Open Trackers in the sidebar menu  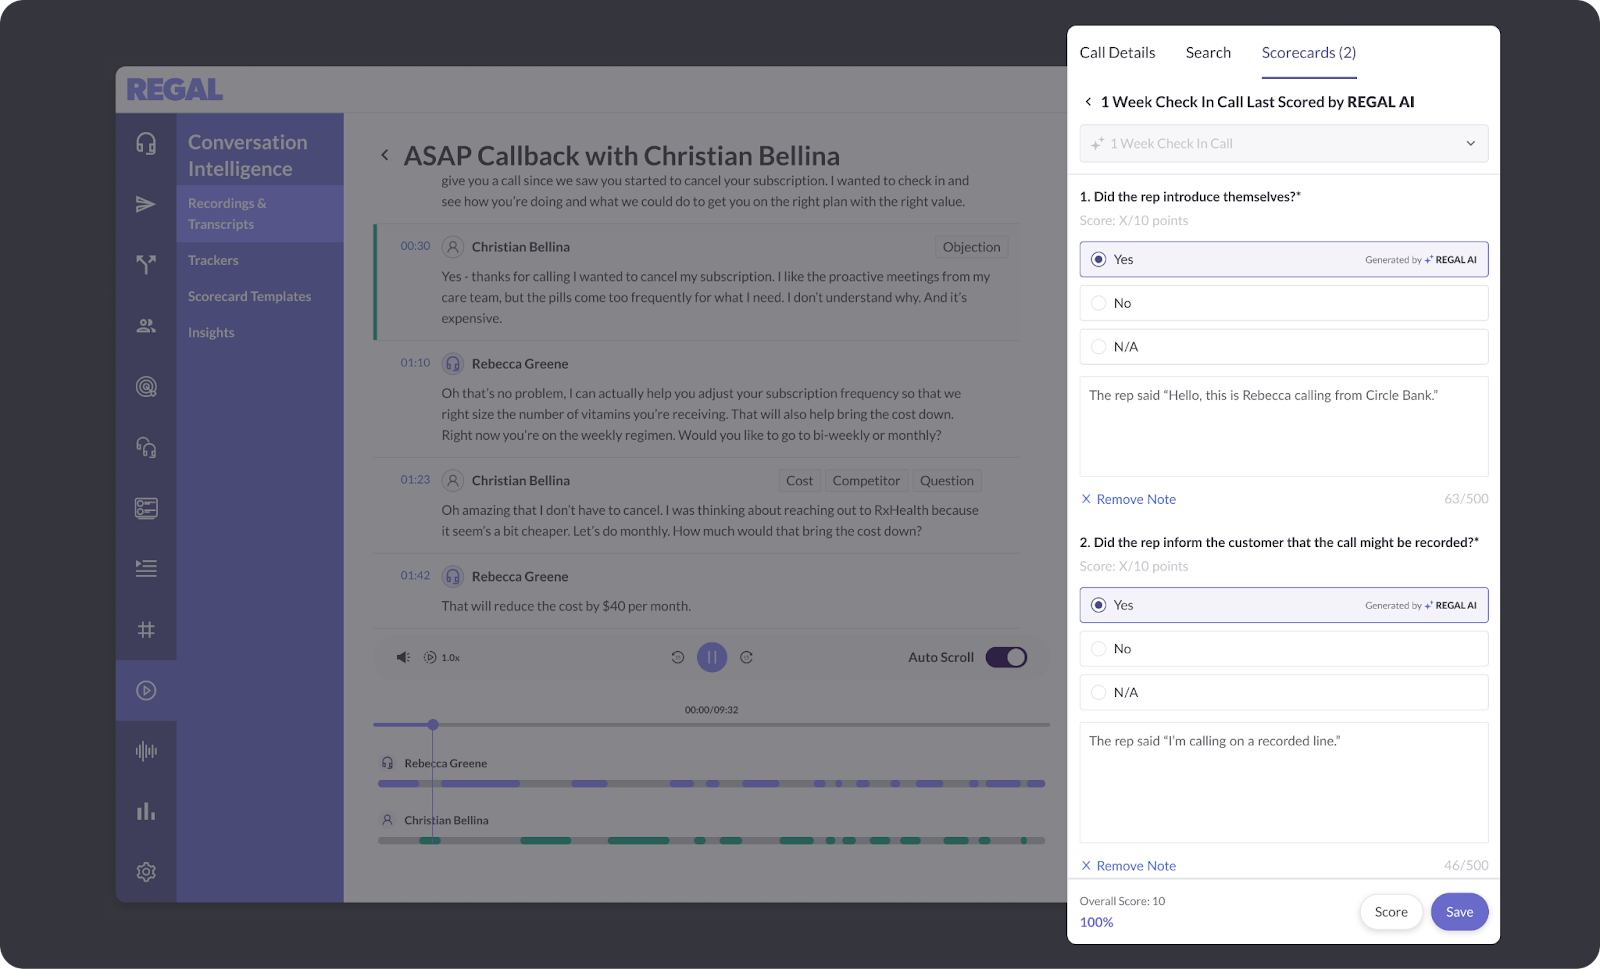(x=213, y=260)
